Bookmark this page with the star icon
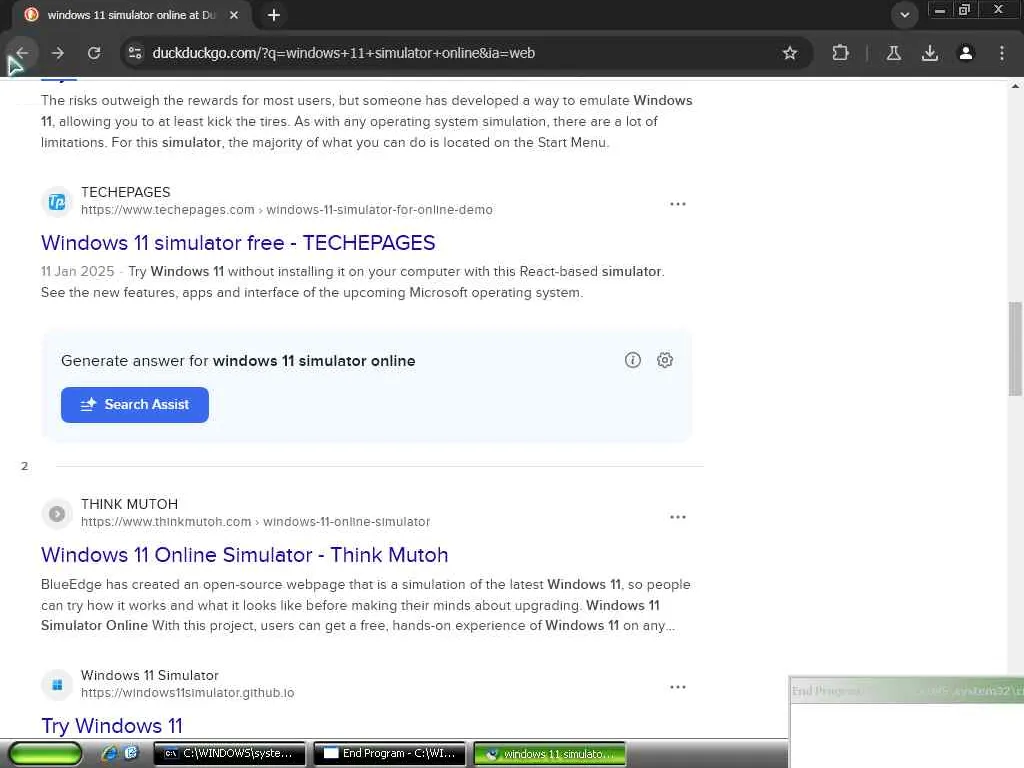Image resolution: width=1024 pixels, height=768 pixels. [790, 53]
